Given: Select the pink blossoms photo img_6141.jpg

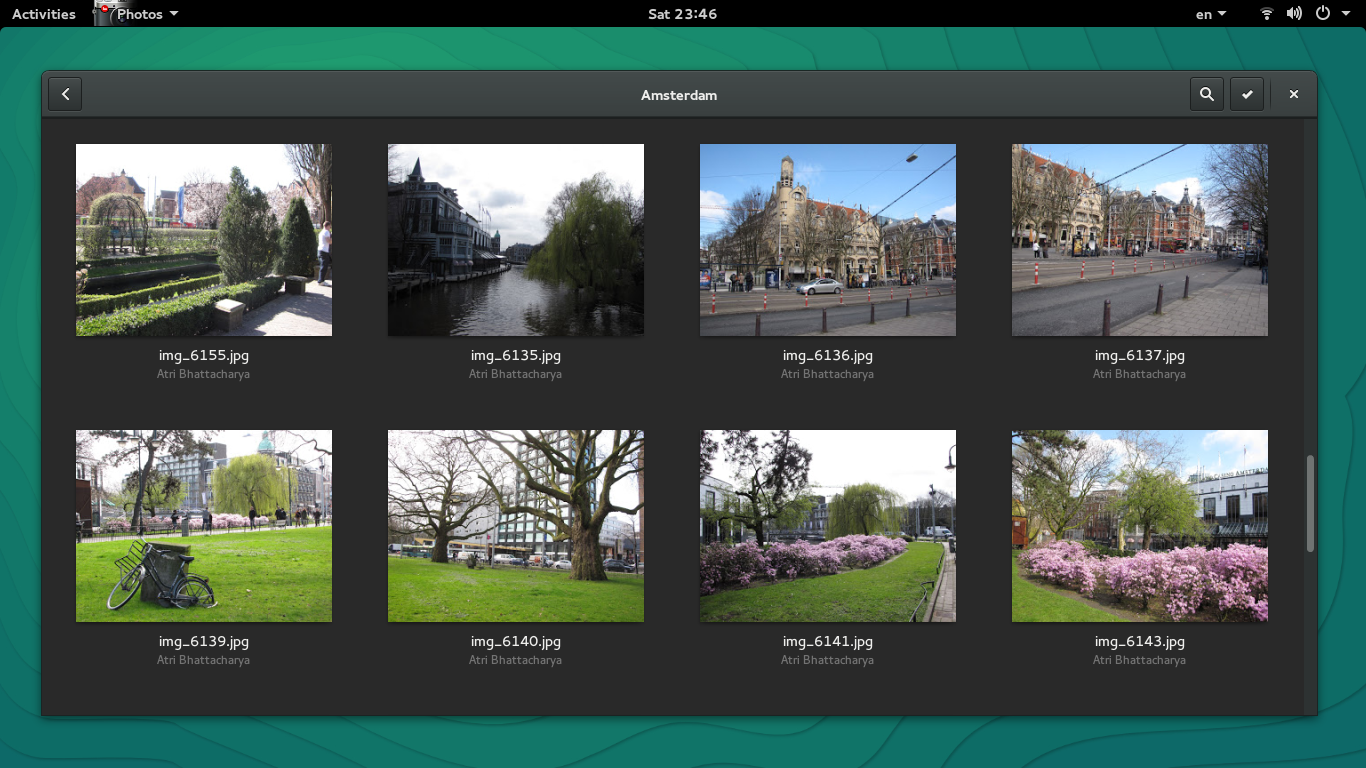Looking at the screenshot, I should (x=827, y=525).
